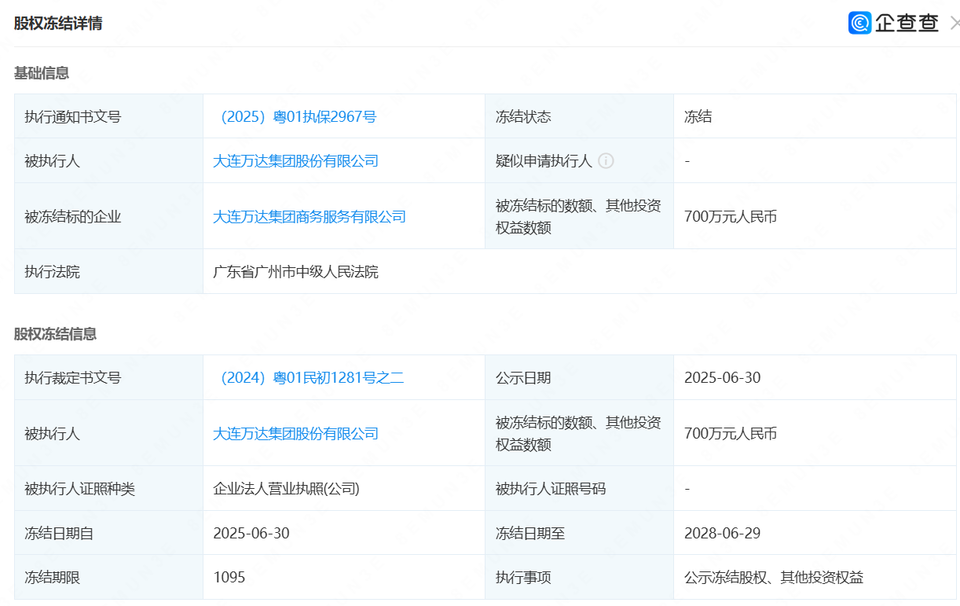
Task: Click the 广东省广州市中级人民法院 court name
Action: pos(296,272)
